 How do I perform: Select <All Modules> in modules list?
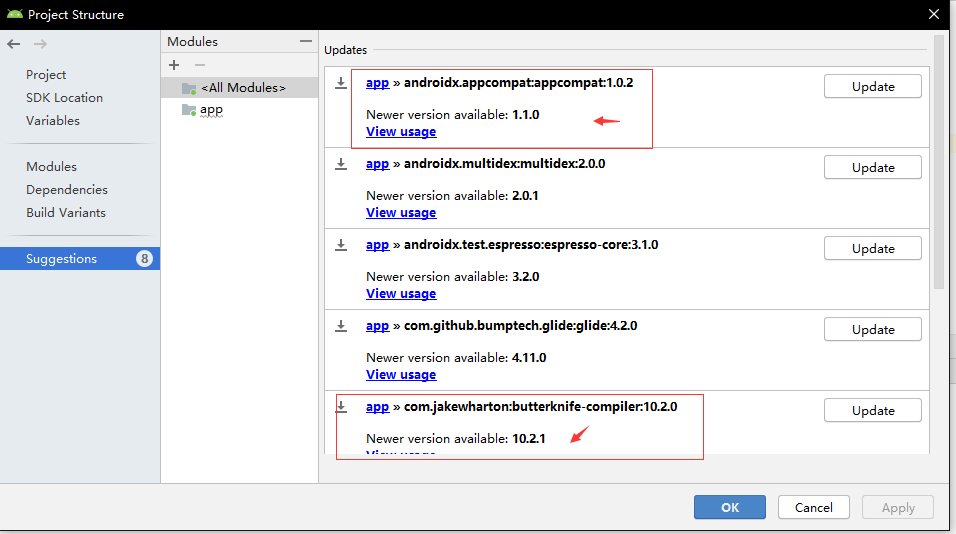(x=240, y=88)
